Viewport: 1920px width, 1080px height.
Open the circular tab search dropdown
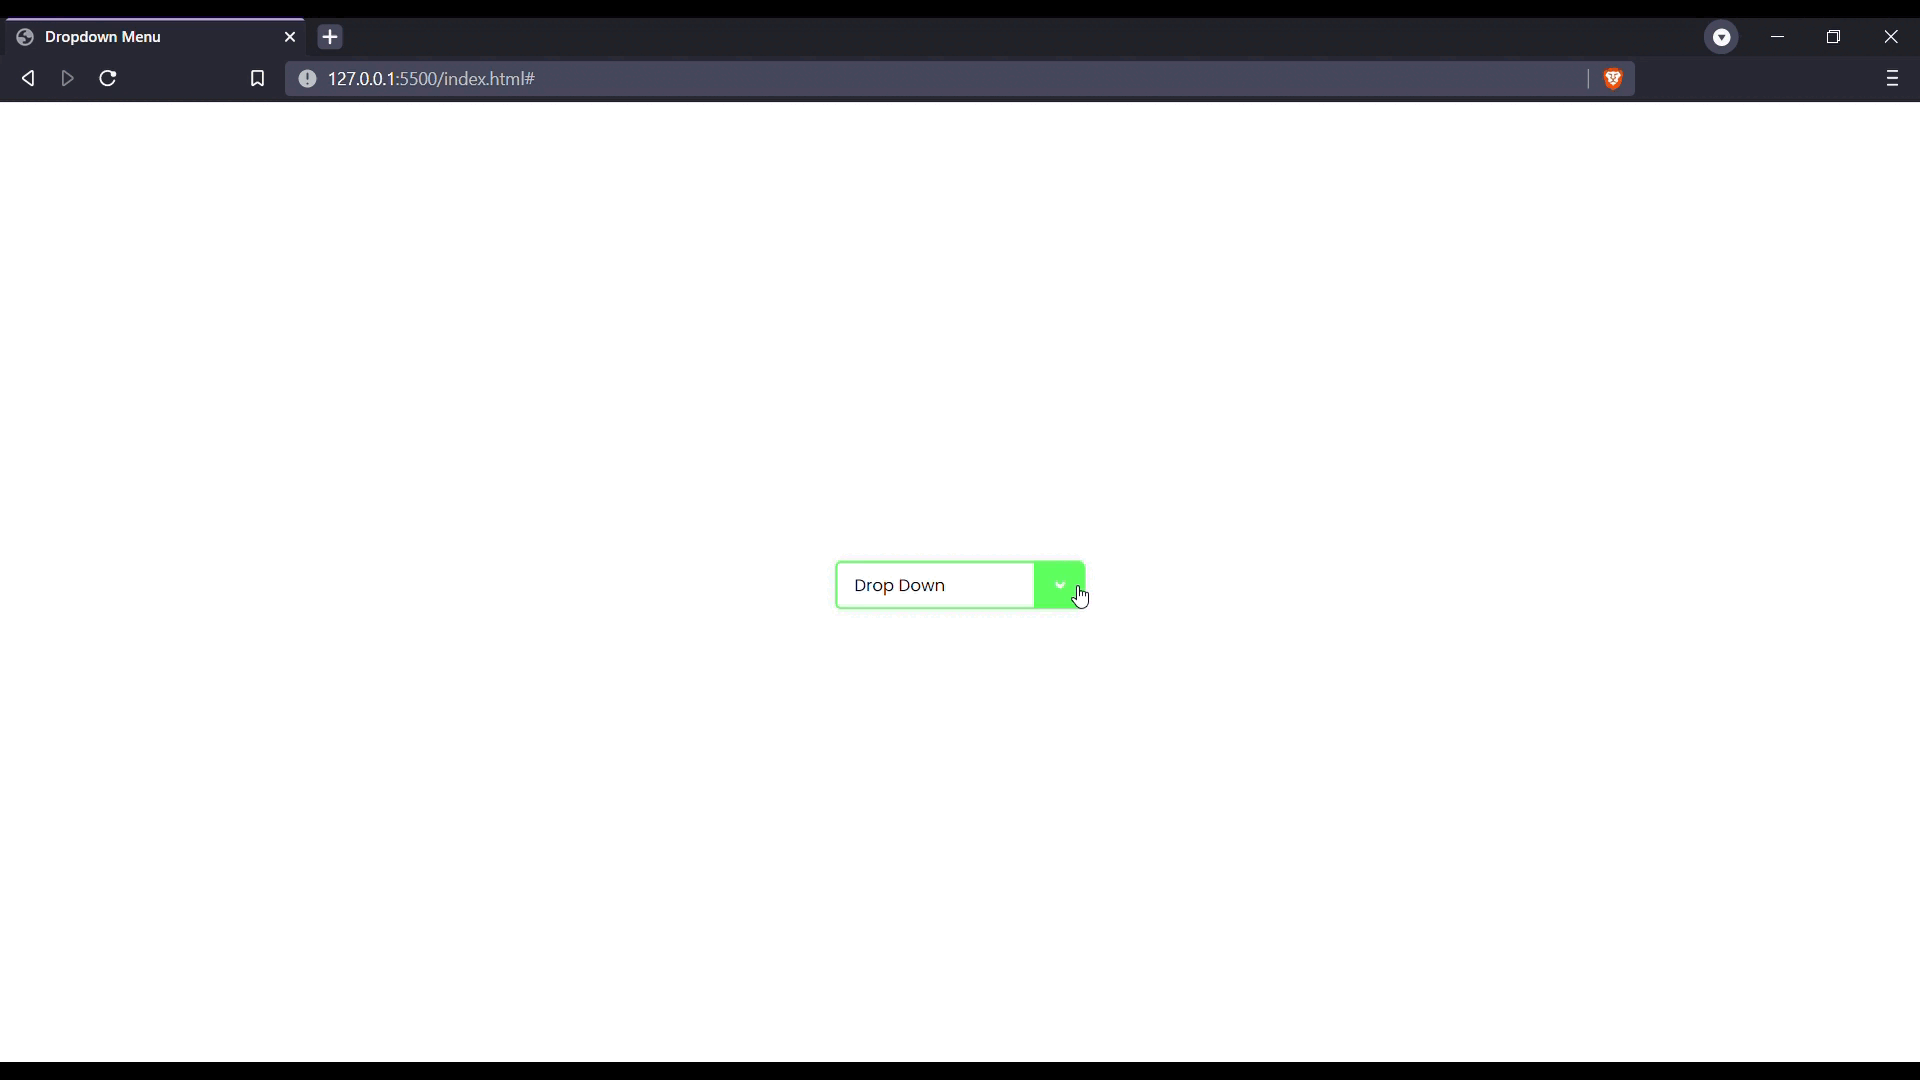1721,37
